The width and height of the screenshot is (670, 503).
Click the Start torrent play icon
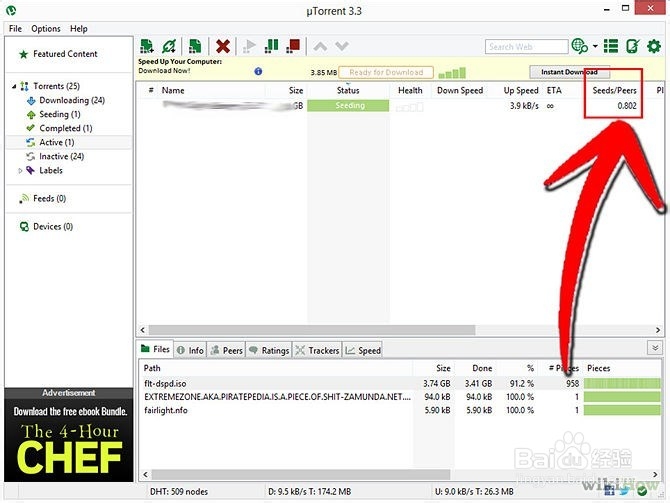point(249,46)
